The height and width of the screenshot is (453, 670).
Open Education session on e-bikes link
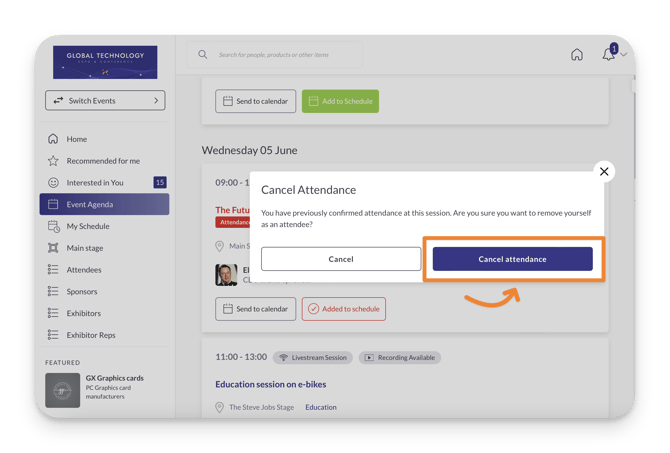coord(270,384)
